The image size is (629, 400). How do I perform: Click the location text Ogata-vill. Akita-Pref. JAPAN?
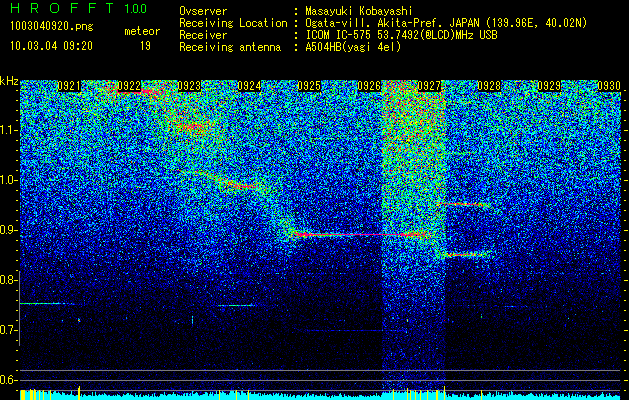[392, 23]
